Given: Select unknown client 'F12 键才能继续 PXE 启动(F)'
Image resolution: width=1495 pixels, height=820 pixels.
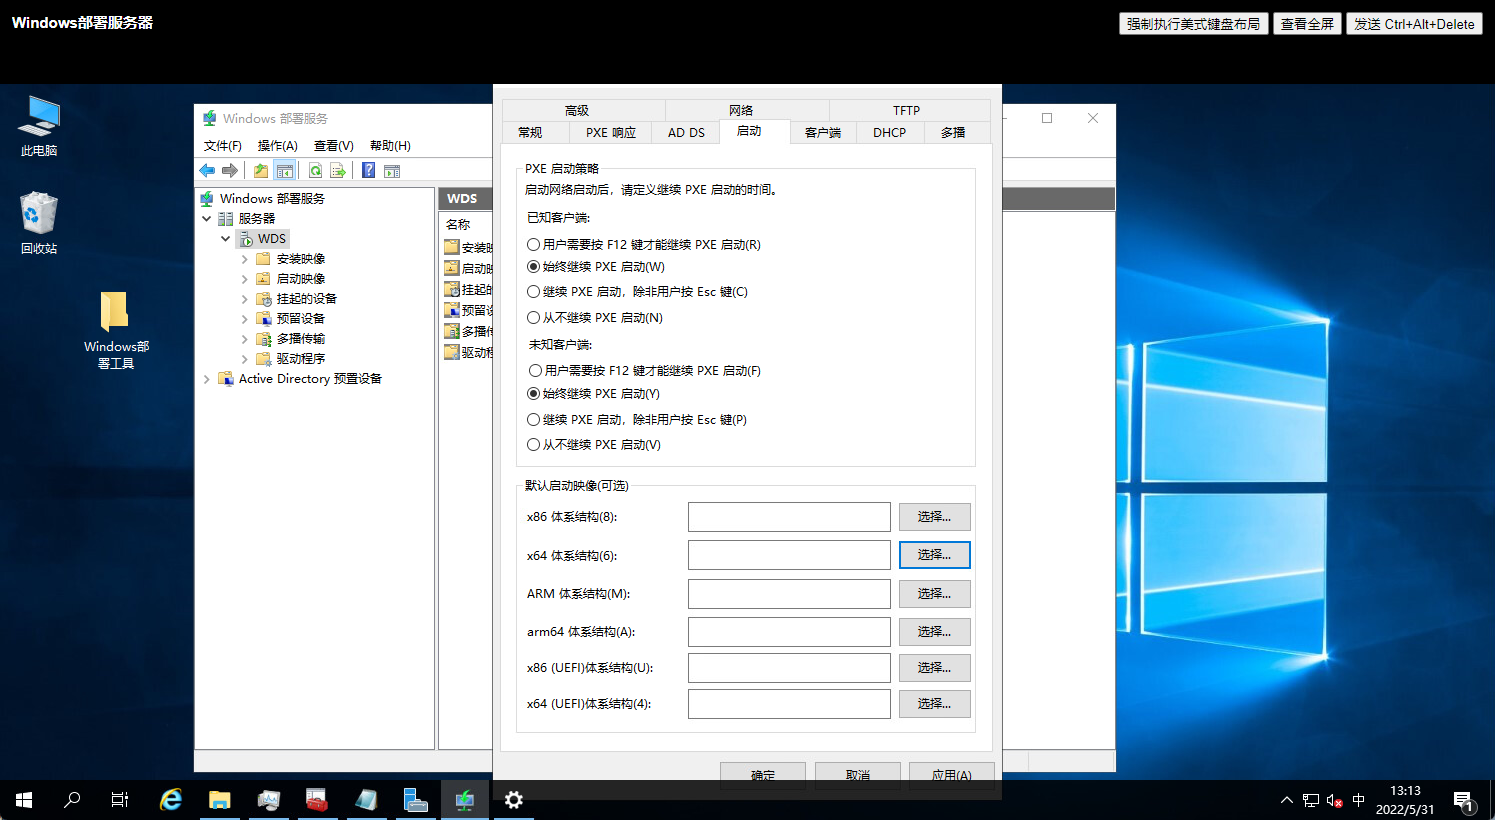Looking at the screenshot, I should pos(645,371).
